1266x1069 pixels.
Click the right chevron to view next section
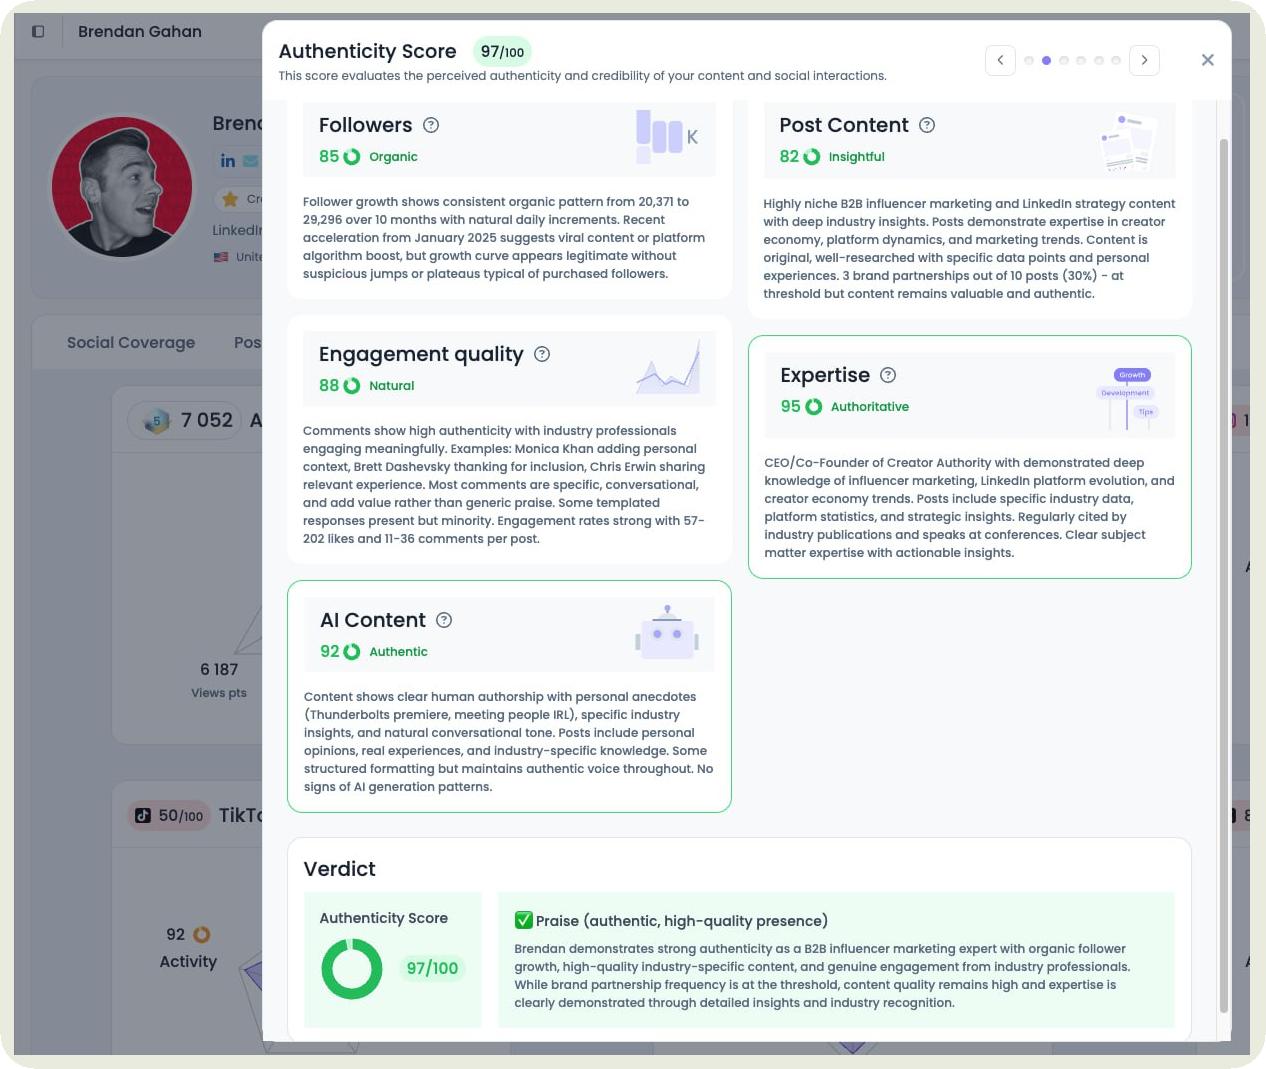[x=1144, y=60]
